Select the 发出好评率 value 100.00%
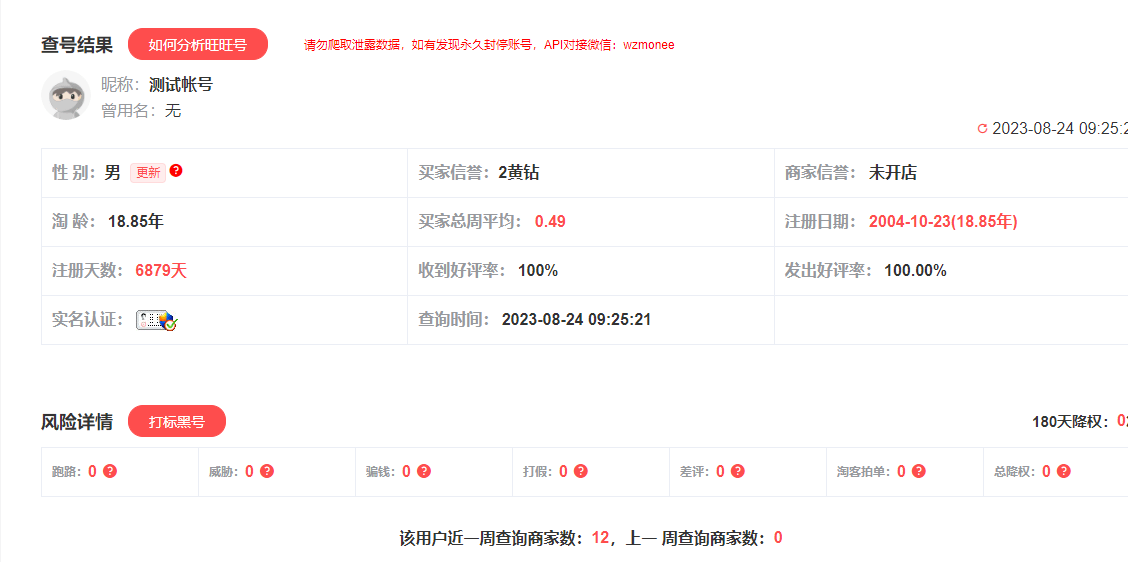Image resolution: width=1128 pixels, height=562 pixels. [916, 271]
